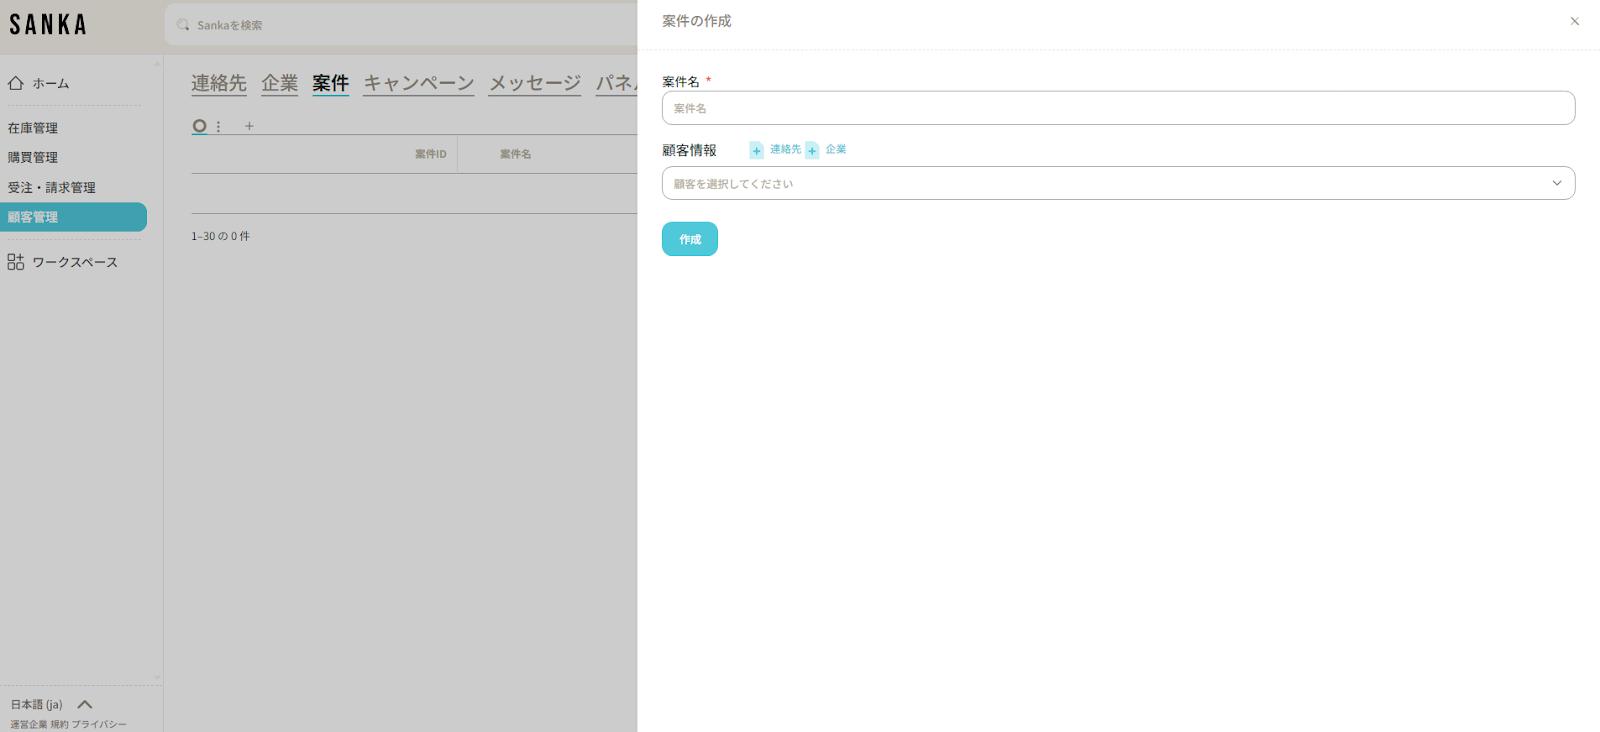
Task: Open three-dot view options menu
Action: point(219,126)
